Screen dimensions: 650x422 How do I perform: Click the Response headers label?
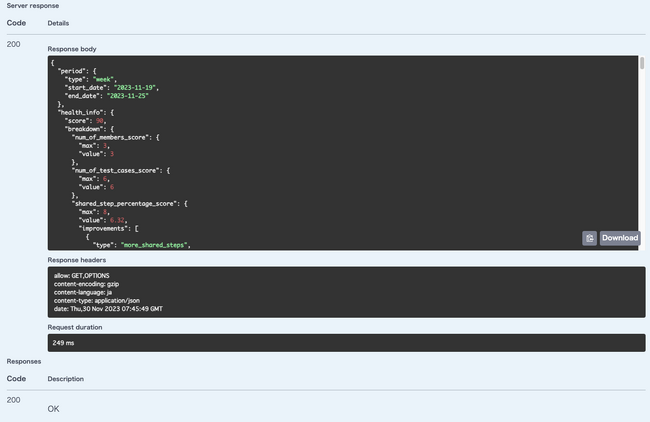(x=77, y=259)
